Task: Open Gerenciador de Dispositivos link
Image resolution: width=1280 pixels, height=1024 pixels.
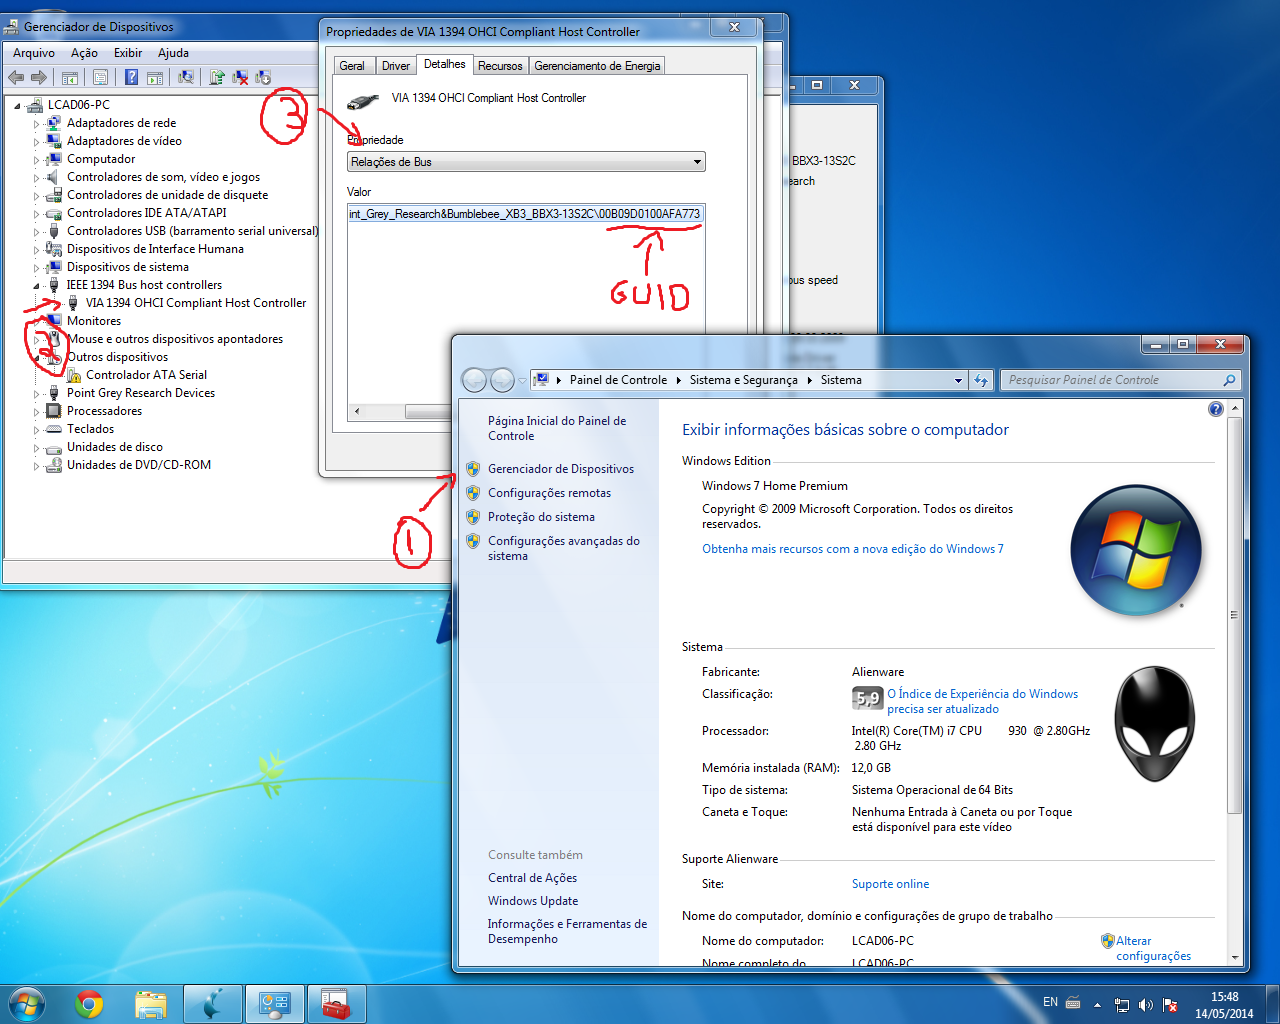Action: coord(561,469)
